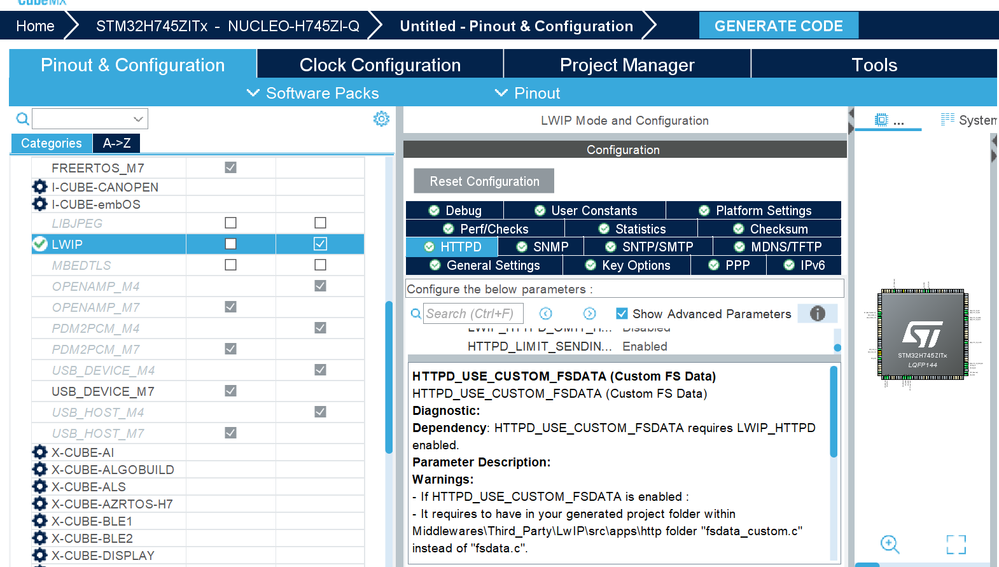The height and width of the screenshot is (567, 999).
Task: Open the MDNS/TFTP tab
Action: pyautogui.click(x=777, y=247)
